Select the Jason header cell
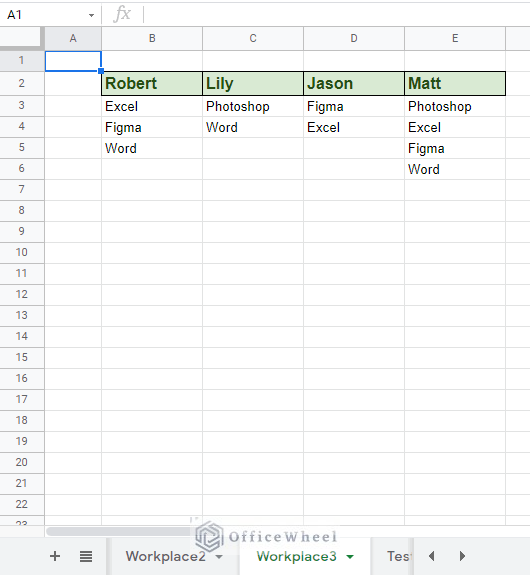530x575 pixels. 354,84
